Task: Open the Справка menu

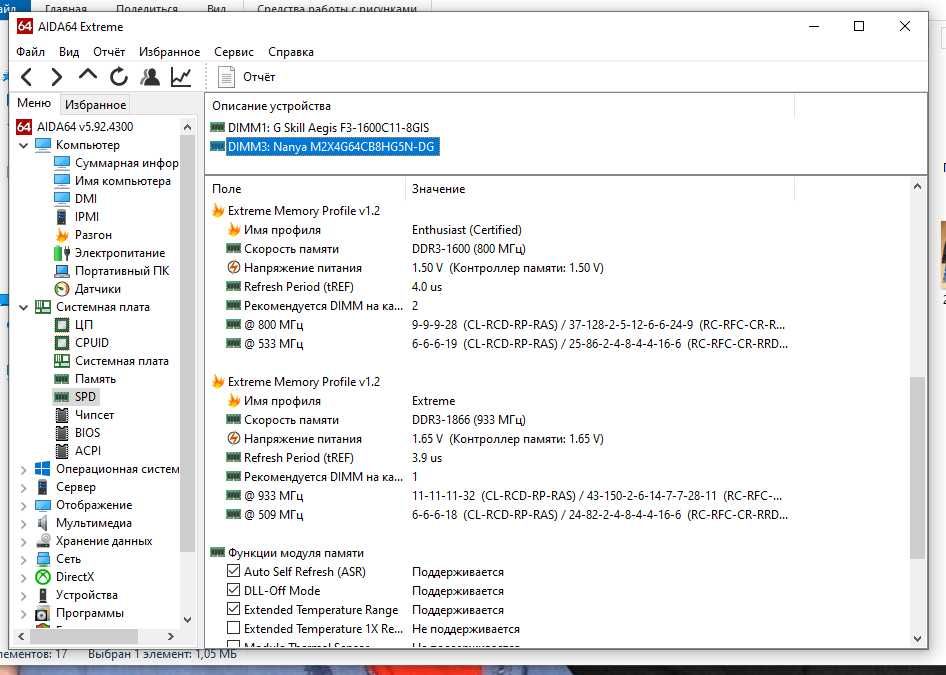Action: pyautogui.click(x=291, y=52)
